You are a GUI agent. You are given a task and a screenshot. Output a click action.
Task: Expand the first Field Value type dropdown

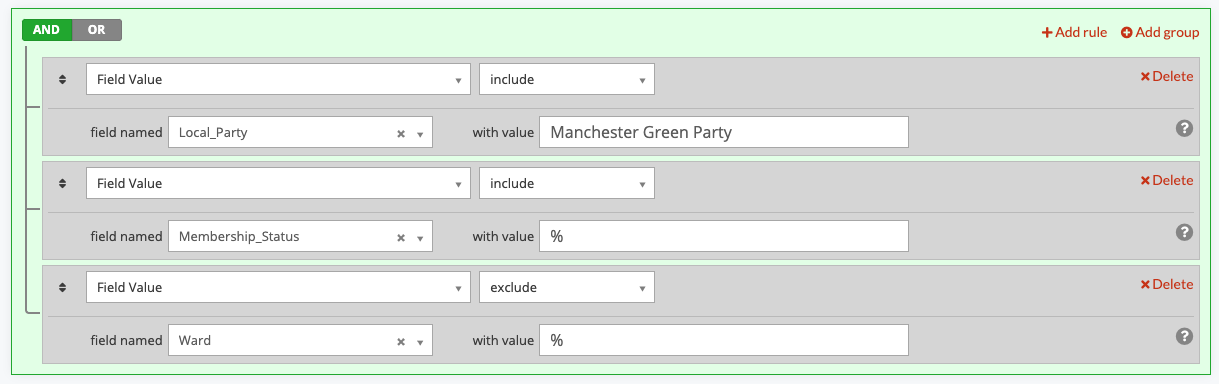278,79
